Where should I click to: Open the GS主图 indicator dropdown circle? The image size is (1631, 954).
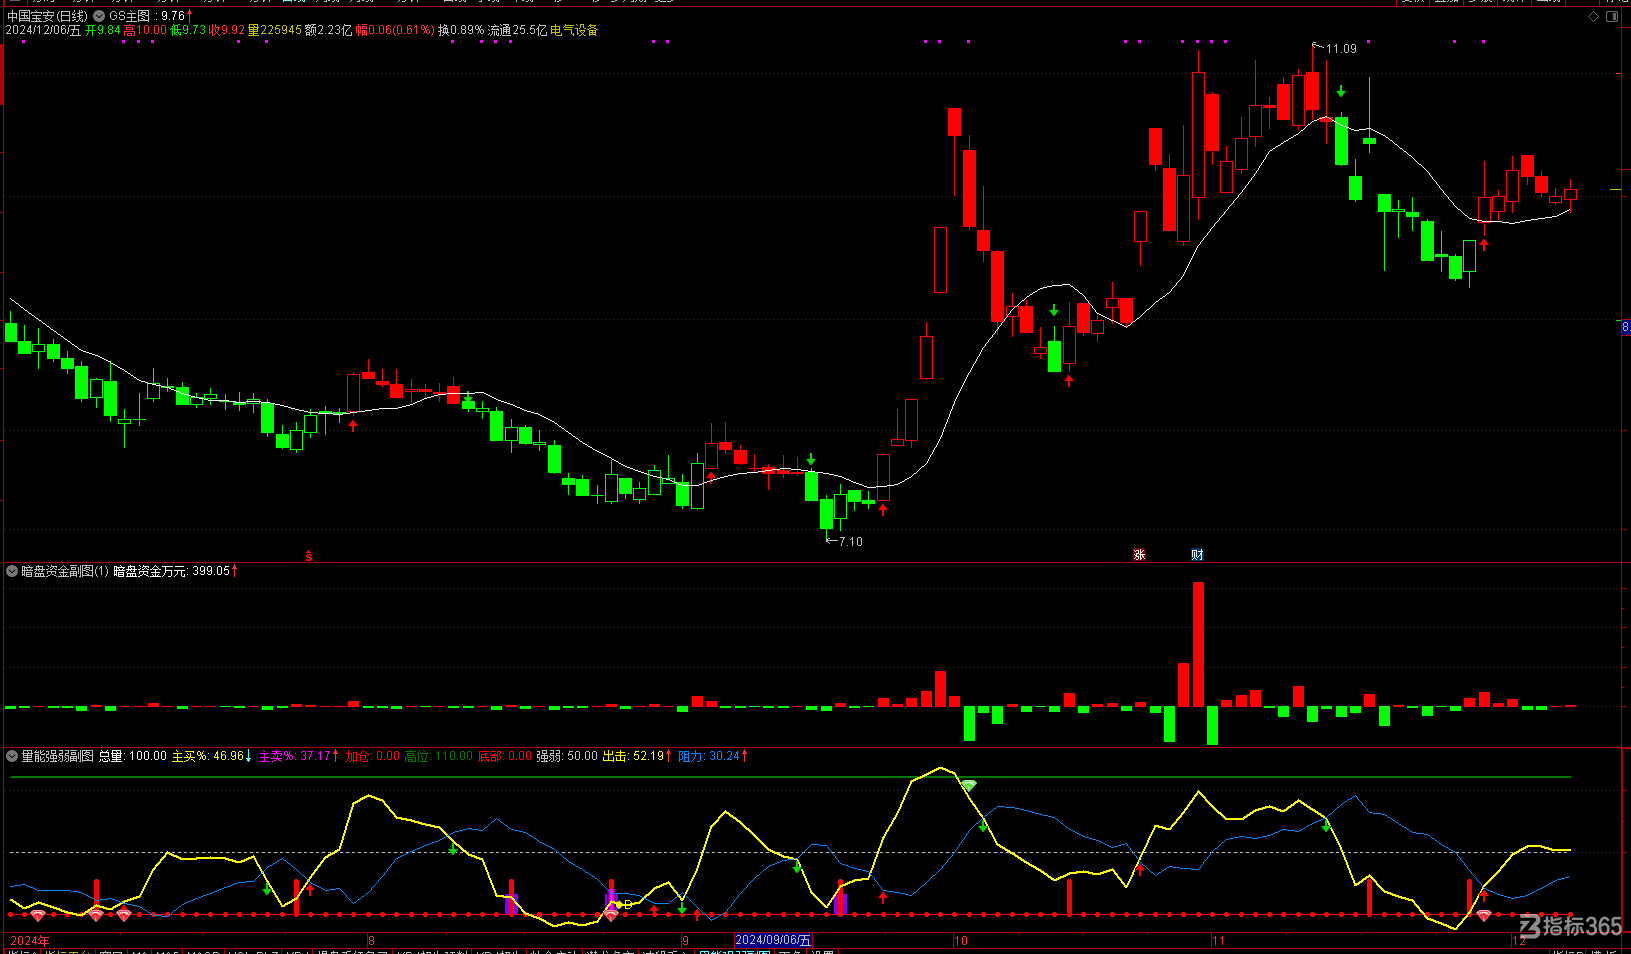(x=99, y=16)
